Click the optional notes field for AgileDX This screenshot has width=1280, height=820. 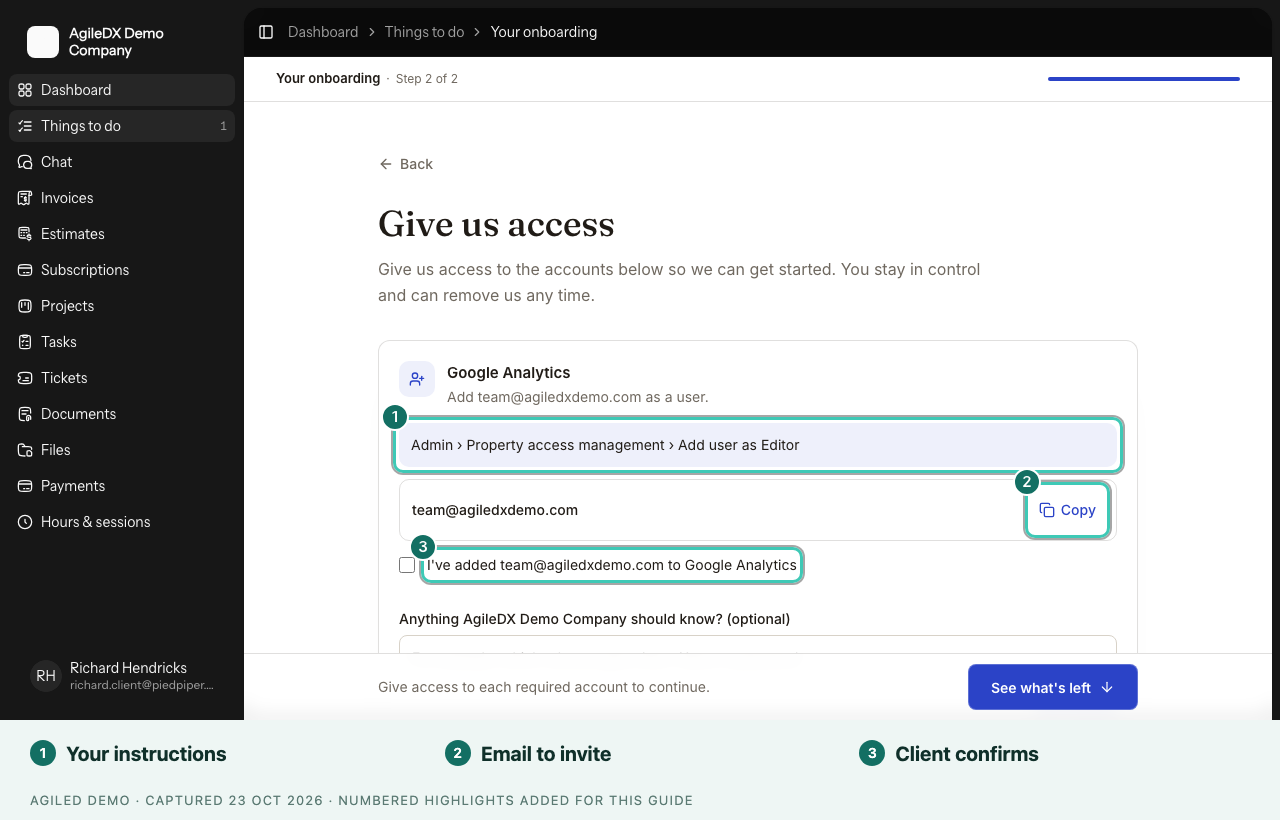[x=758, y=645]
